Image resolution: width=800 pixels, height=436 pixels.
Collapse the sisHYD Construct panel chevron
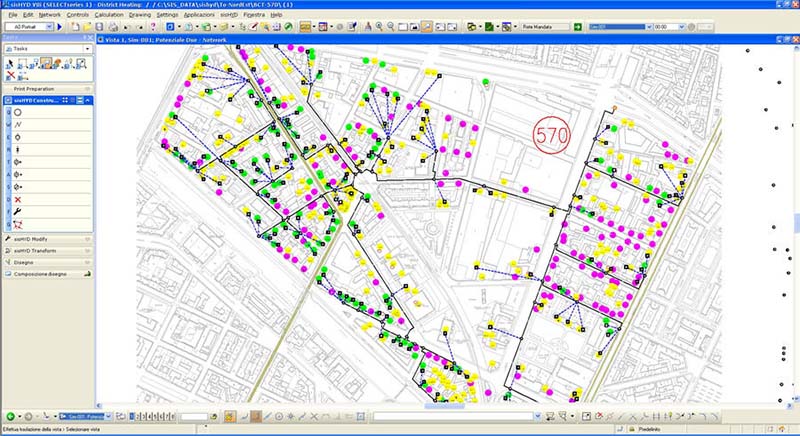(x=88, y=100)
